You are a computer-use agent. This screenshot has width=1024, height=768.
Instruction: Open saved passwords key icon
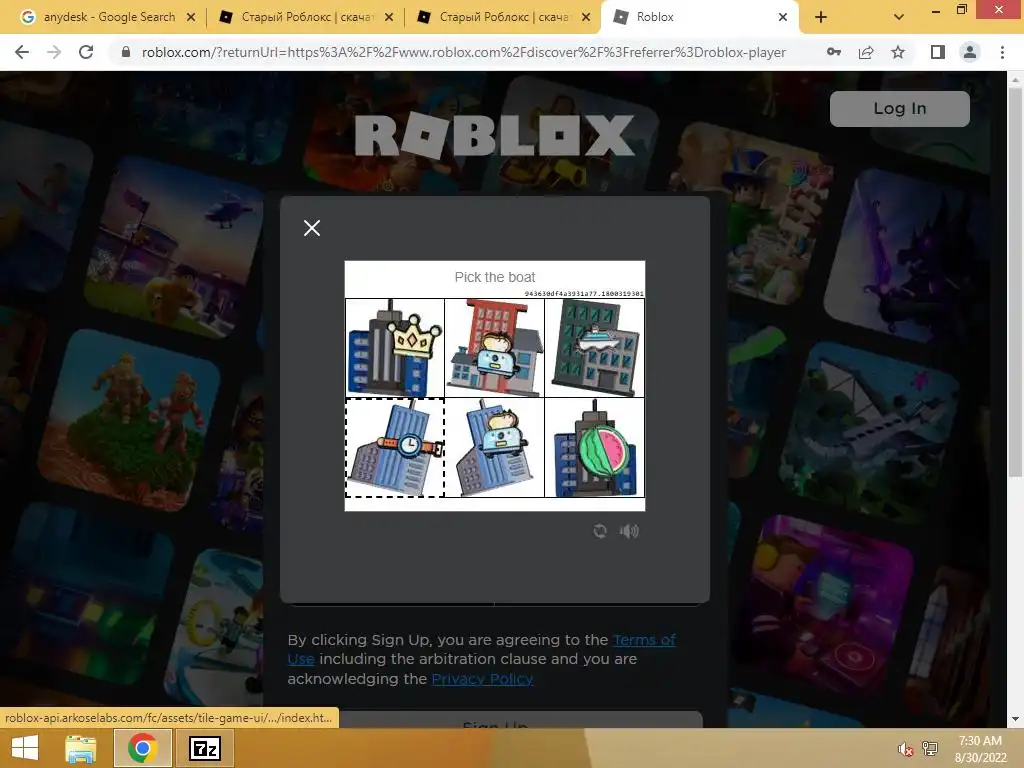pos(834,52)
